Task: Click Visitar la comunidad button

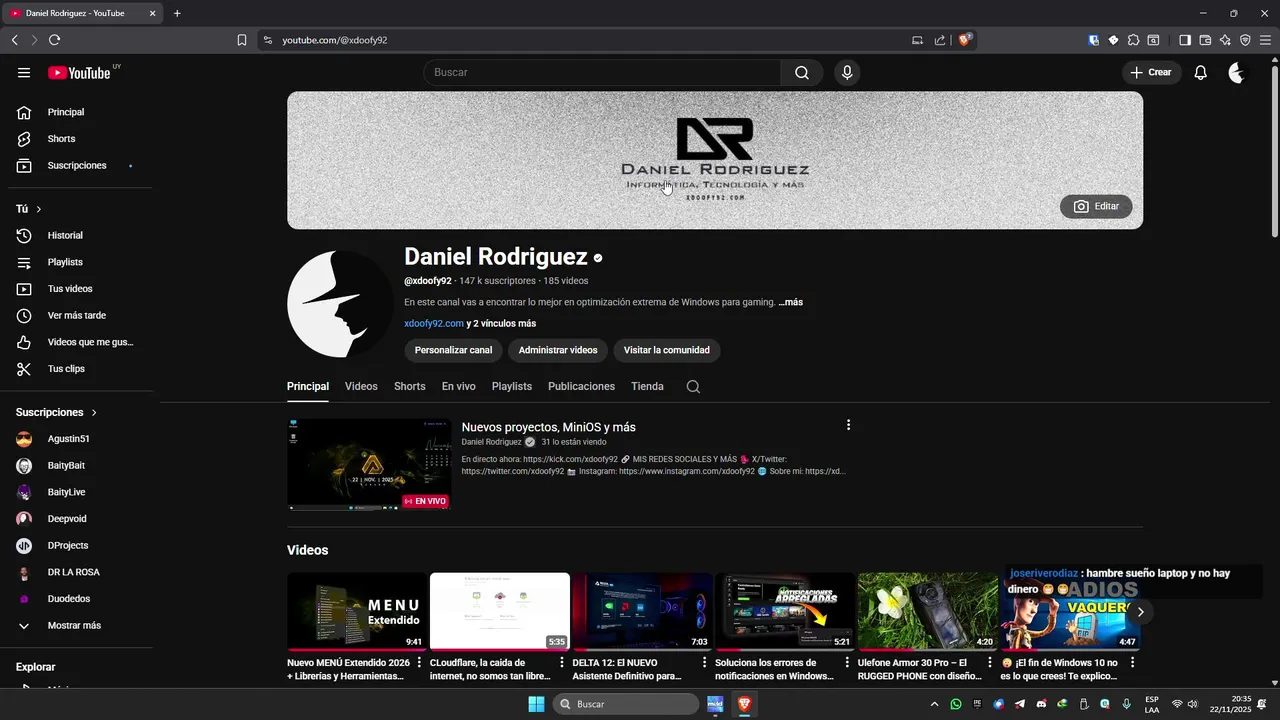Action: pos(667,350)
